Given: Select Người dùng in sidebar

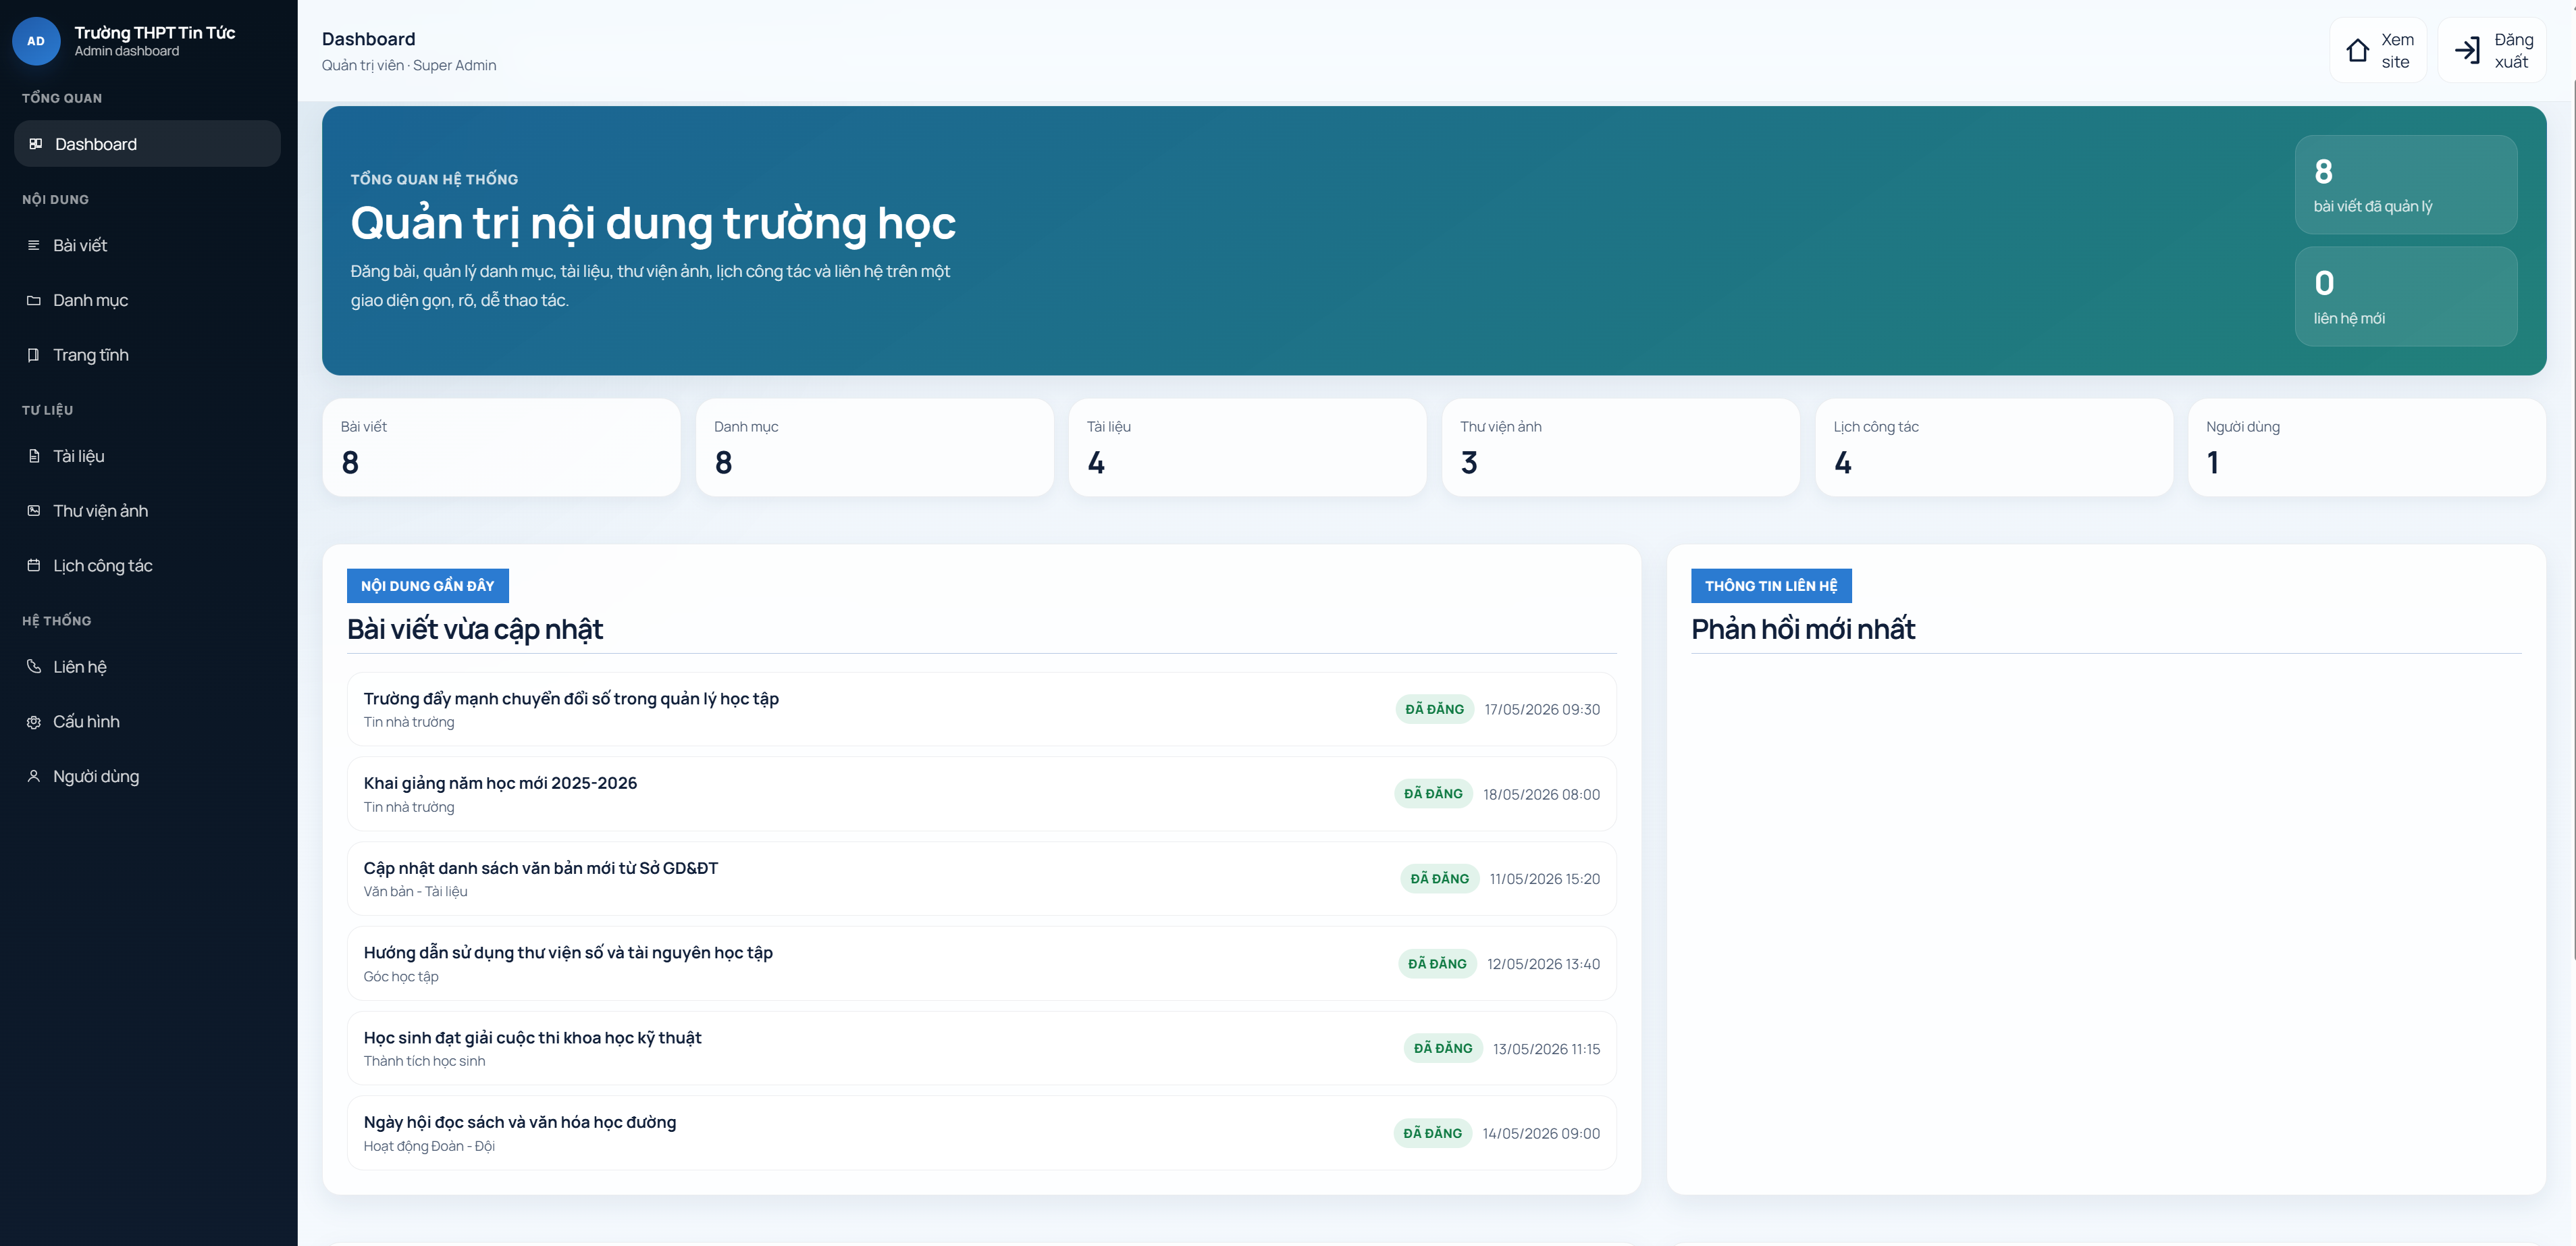Looking at the screenshot, I should pyautogui.click(x=147, y=777).
